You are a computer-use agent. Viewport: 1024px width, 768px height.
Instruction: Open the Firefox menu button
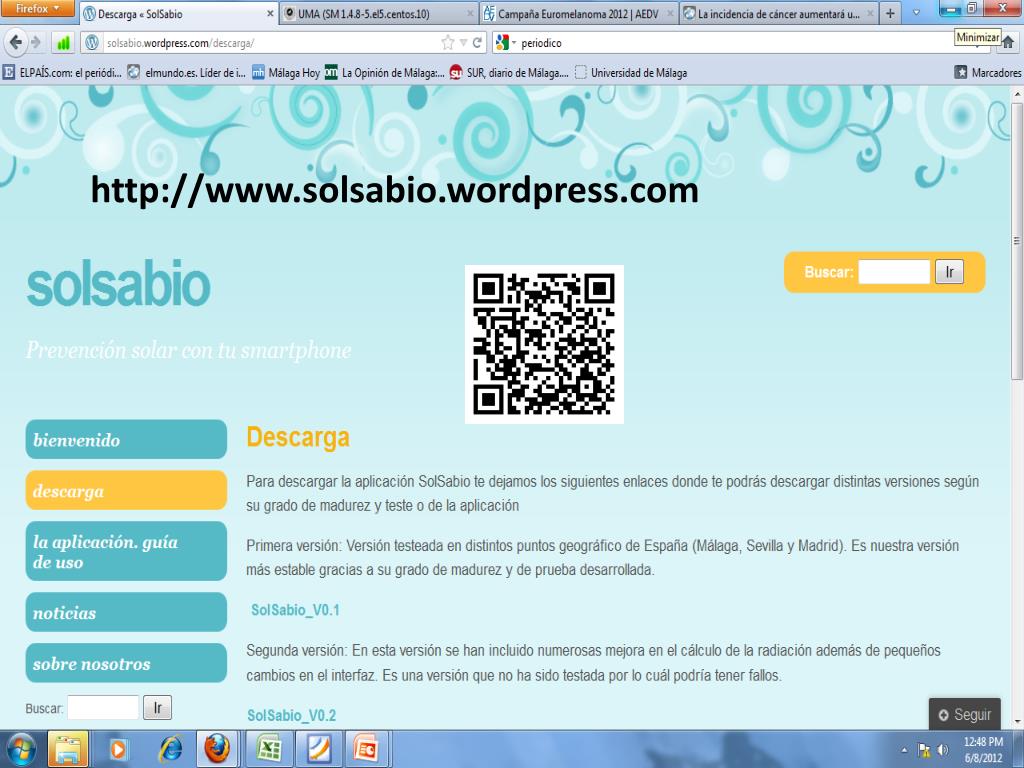[38, 8]
